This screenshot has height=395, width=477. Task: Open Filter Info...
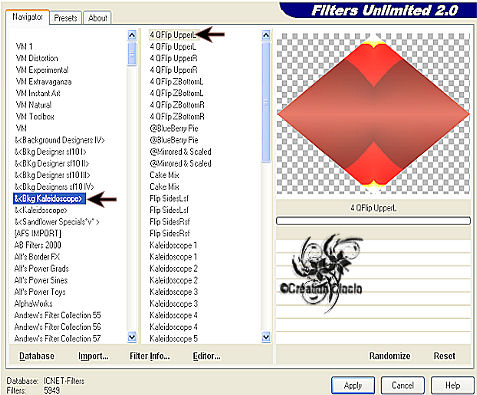pyautogui.click(x=150, y=356)
